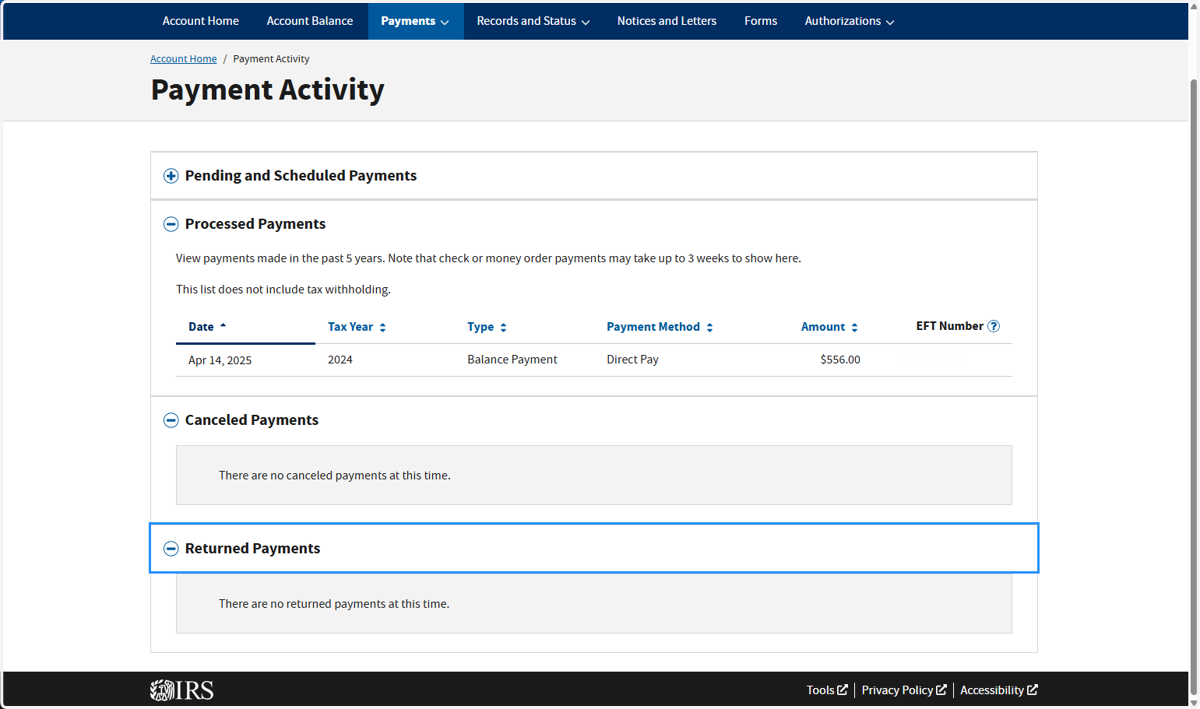Click the EFT Number help question-mark icon
1200x709 pixels.
tap(993, 326)
